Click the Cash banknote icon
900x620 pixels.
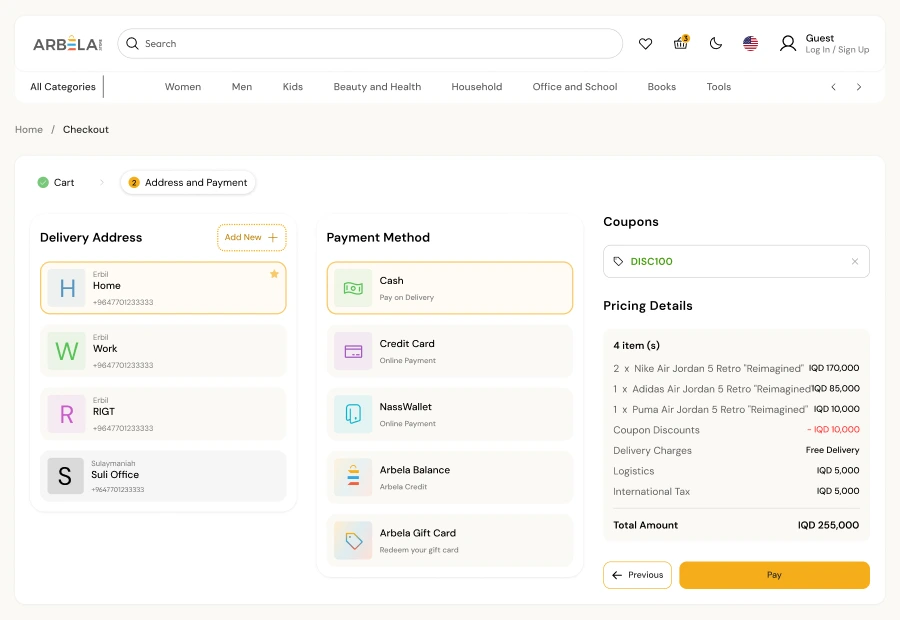(x=353, y=288)
